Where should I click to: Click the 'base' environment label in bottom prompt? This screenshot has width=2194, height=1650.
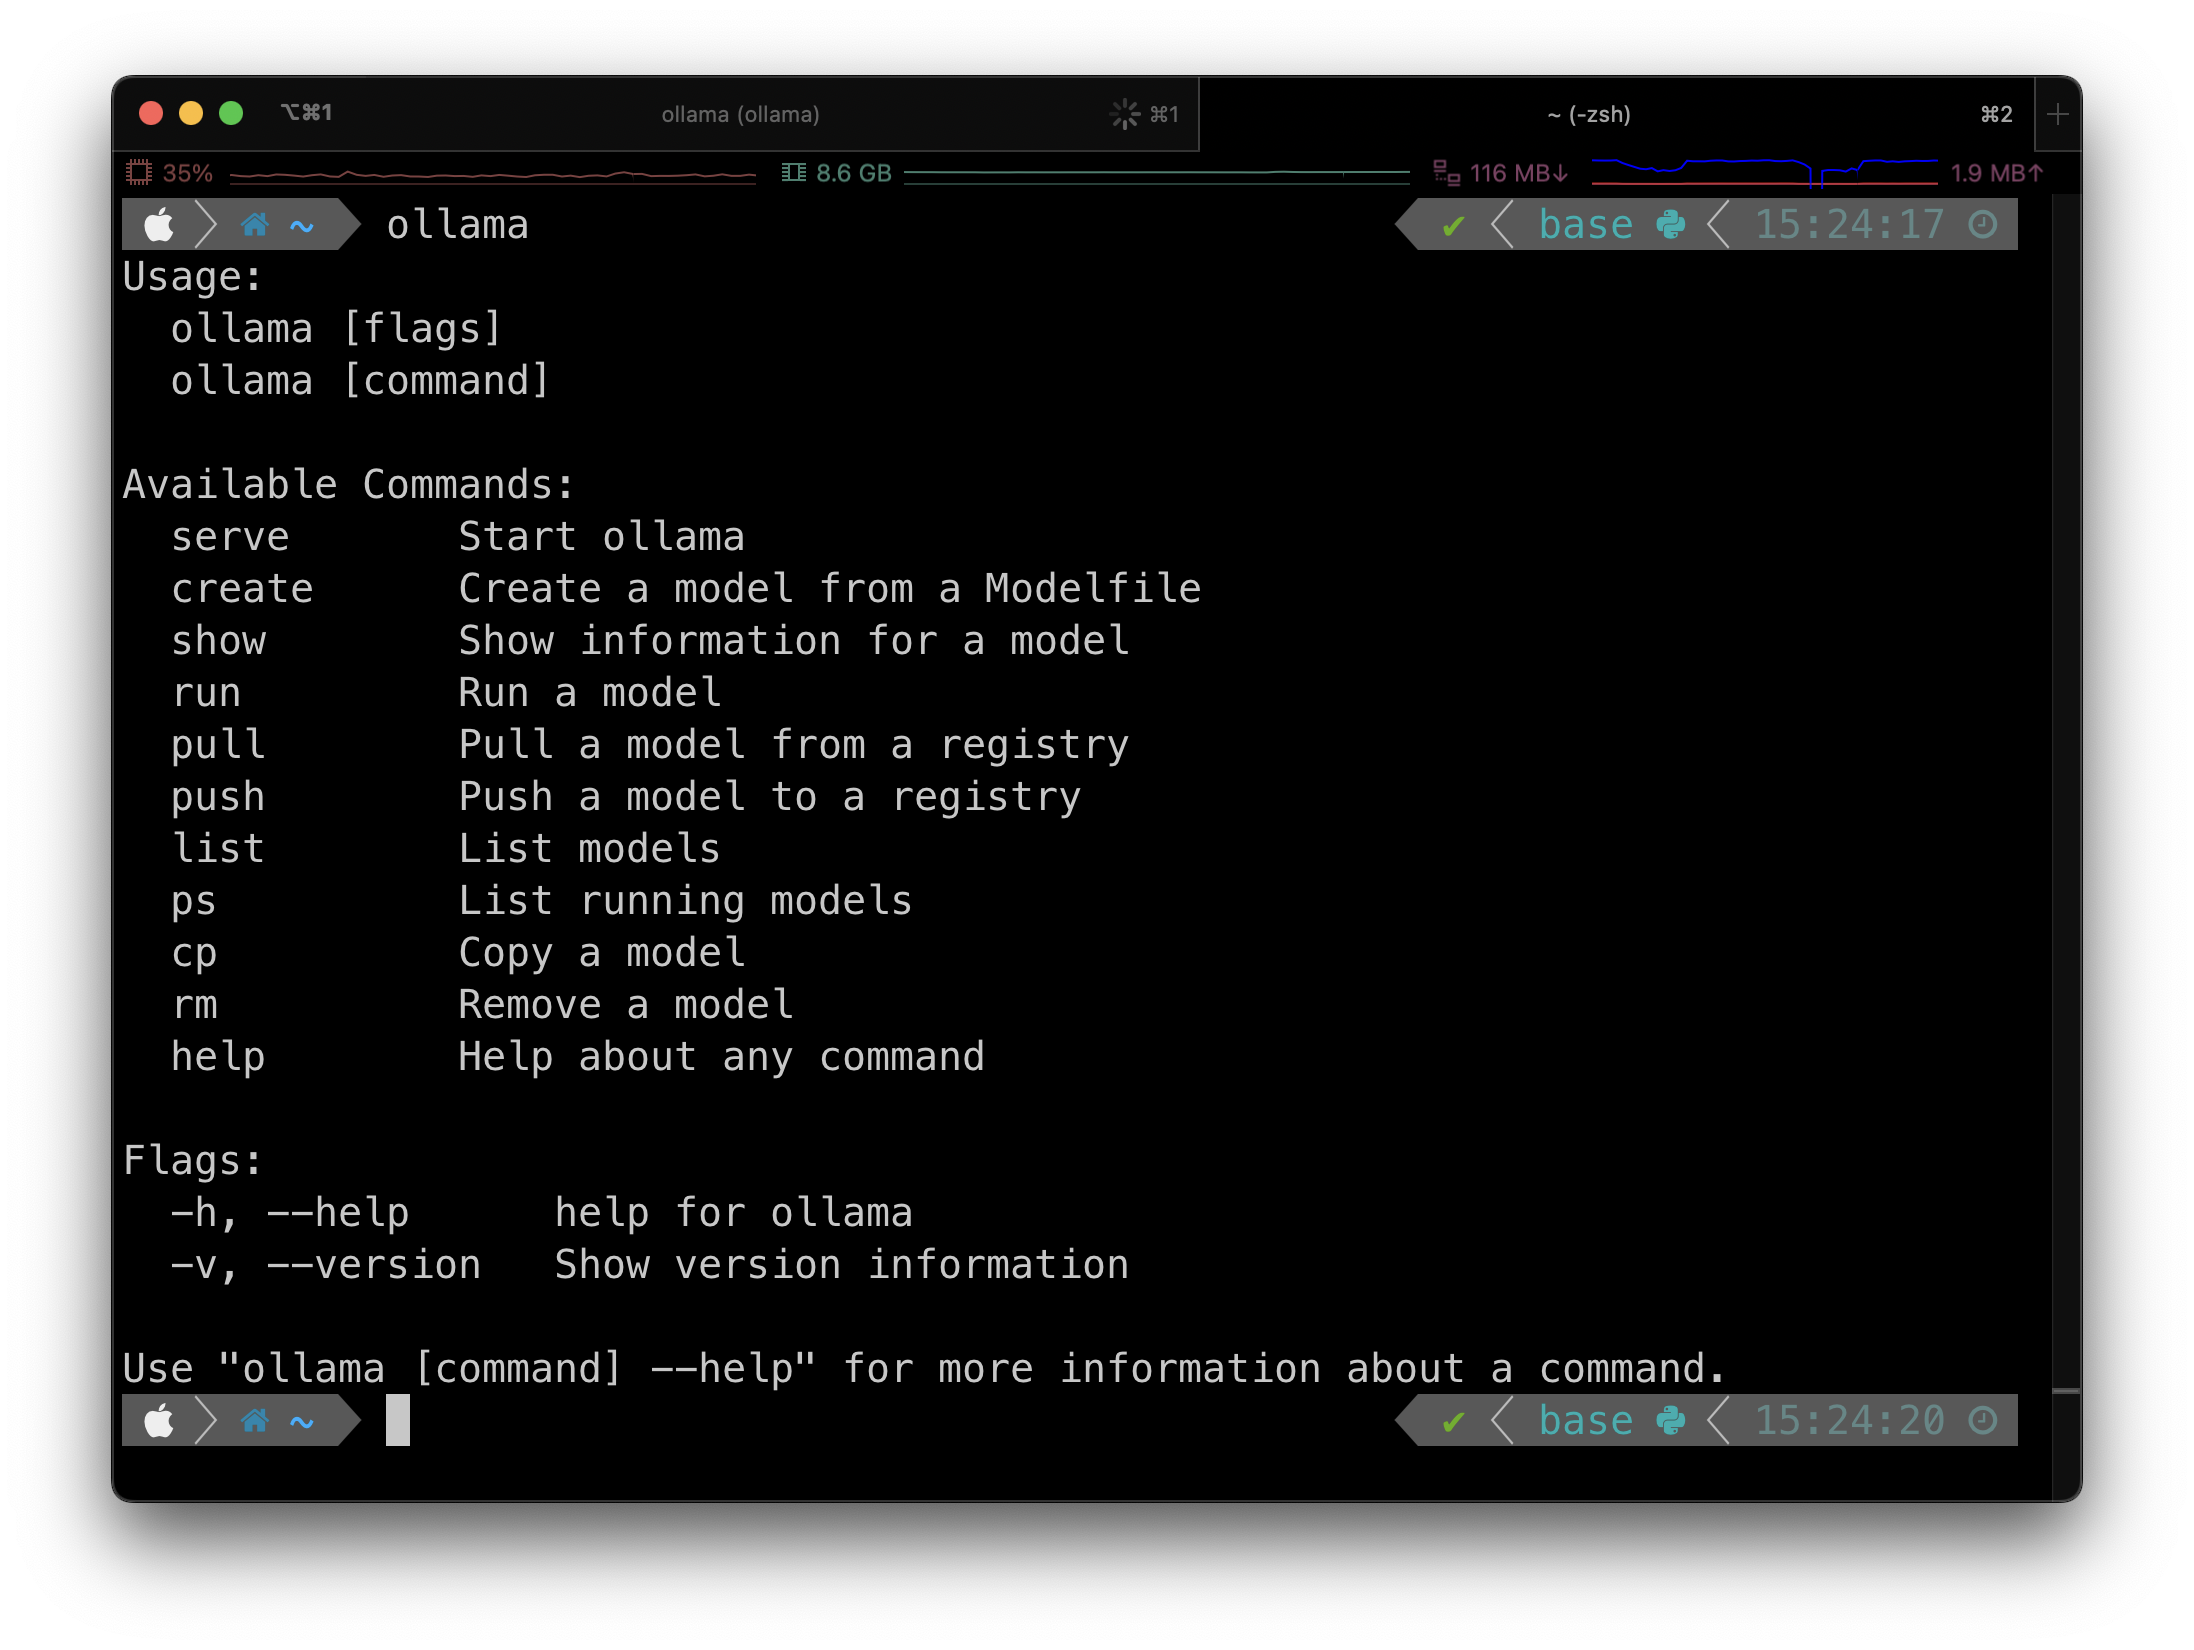click(x=1585, y=1420)
